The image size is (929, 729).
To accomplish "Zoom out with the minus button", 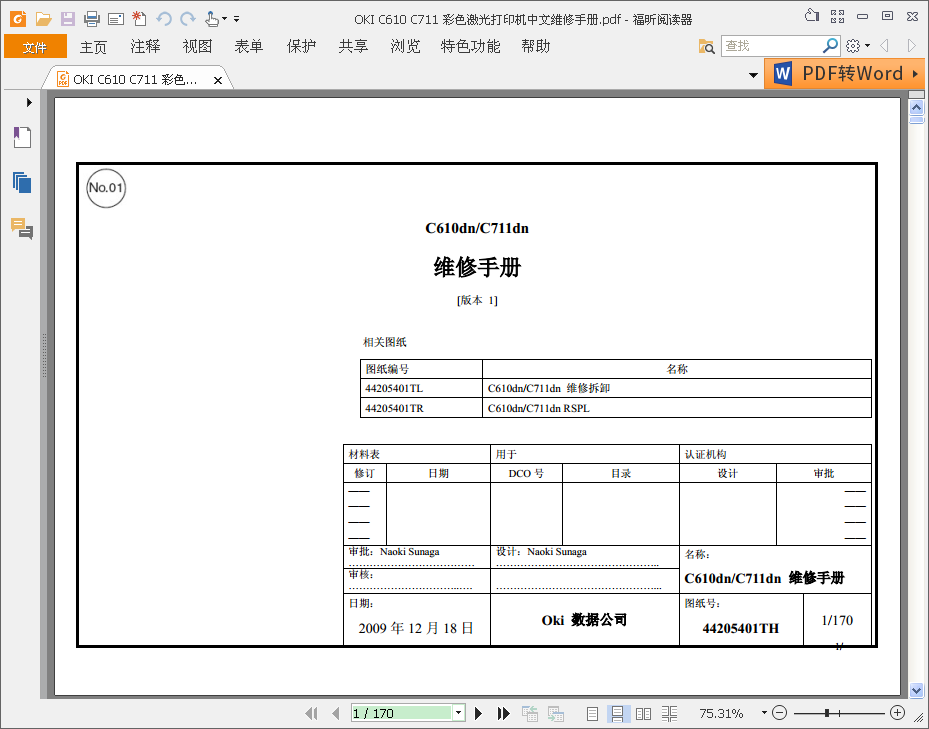I will coord(780,712).
